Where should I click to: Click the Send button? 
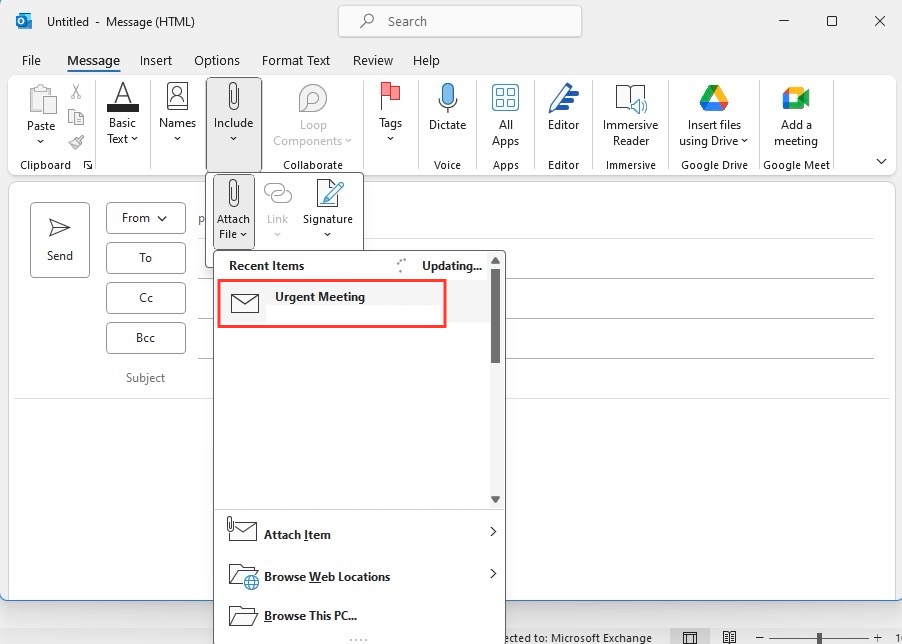60,240
